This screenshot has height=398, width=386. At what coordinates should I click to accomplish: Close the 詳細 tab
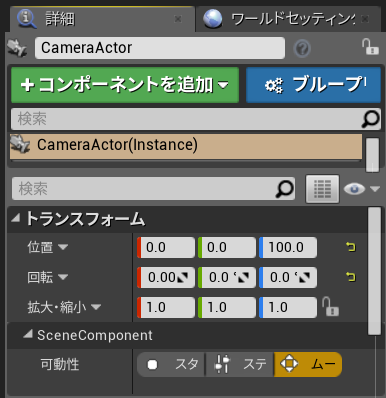[178, 19]
